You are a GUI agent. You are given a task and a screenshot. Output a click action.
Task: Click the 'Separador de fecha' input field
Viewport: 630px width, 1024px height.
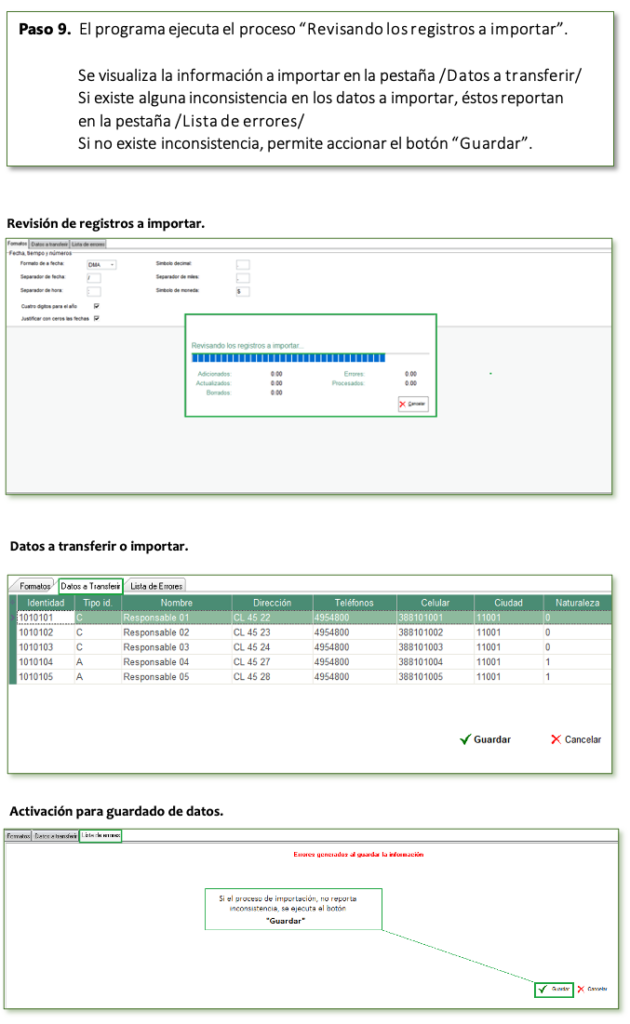(94, 278)
